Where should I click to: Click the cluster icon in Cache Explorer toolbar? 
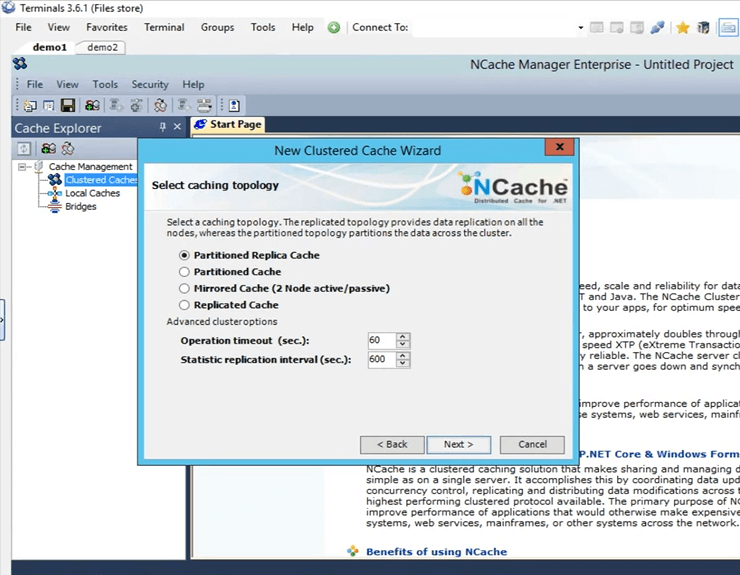[x=68, y=149]
